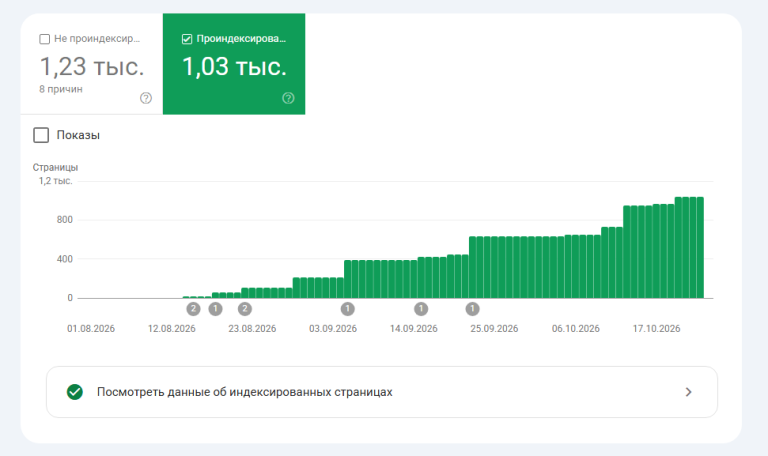Click the 1,23 тыс. non-indexed value
This screenshot has height=456, width=768.
[x=92, y=67]
